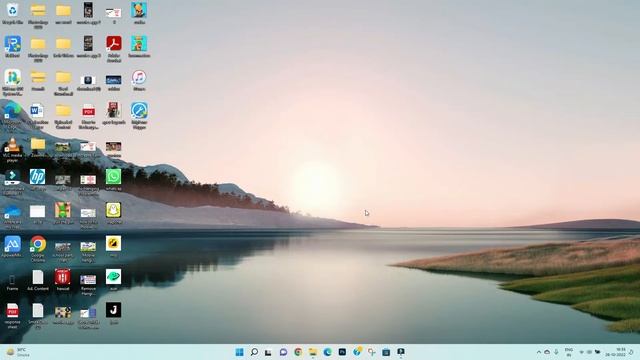Viewport: 640px width, 360px height.
Task: Select the blue cloud shortcut on desktop
Action: click(x=12, y=216)
